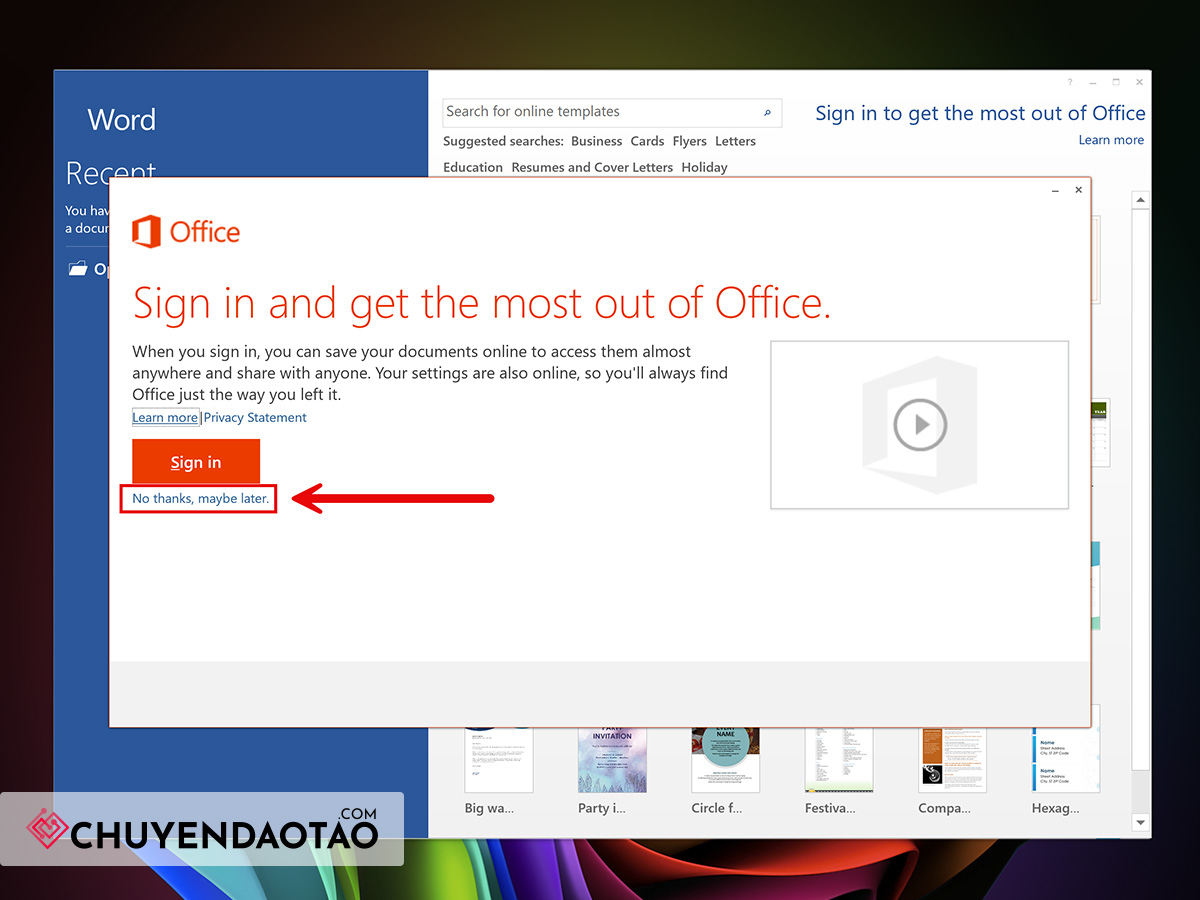
Task: Click the Open folder icon in Word sidebar
Action: 78,268
